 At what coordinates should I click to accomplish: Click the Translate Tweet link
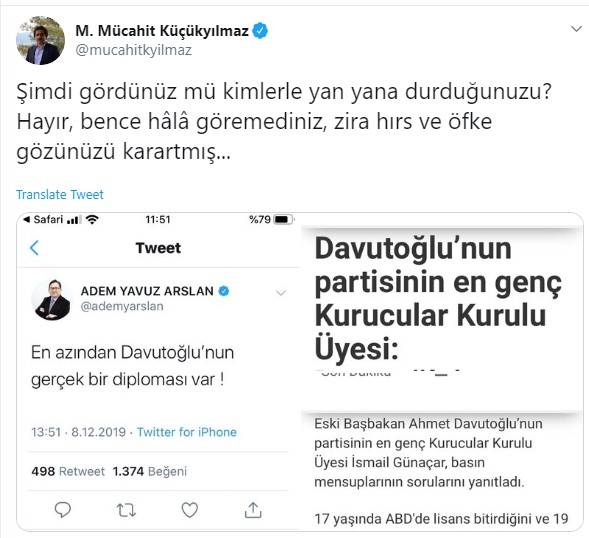[x=60, y=194]
